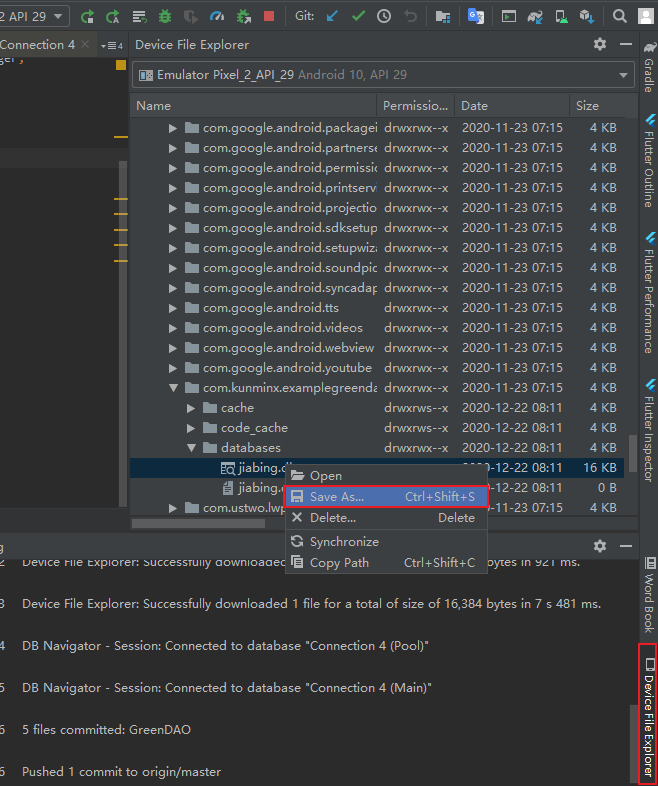Screen dimensions: 658x786
Task: Click the user account avatar icon
Action: 645,17
